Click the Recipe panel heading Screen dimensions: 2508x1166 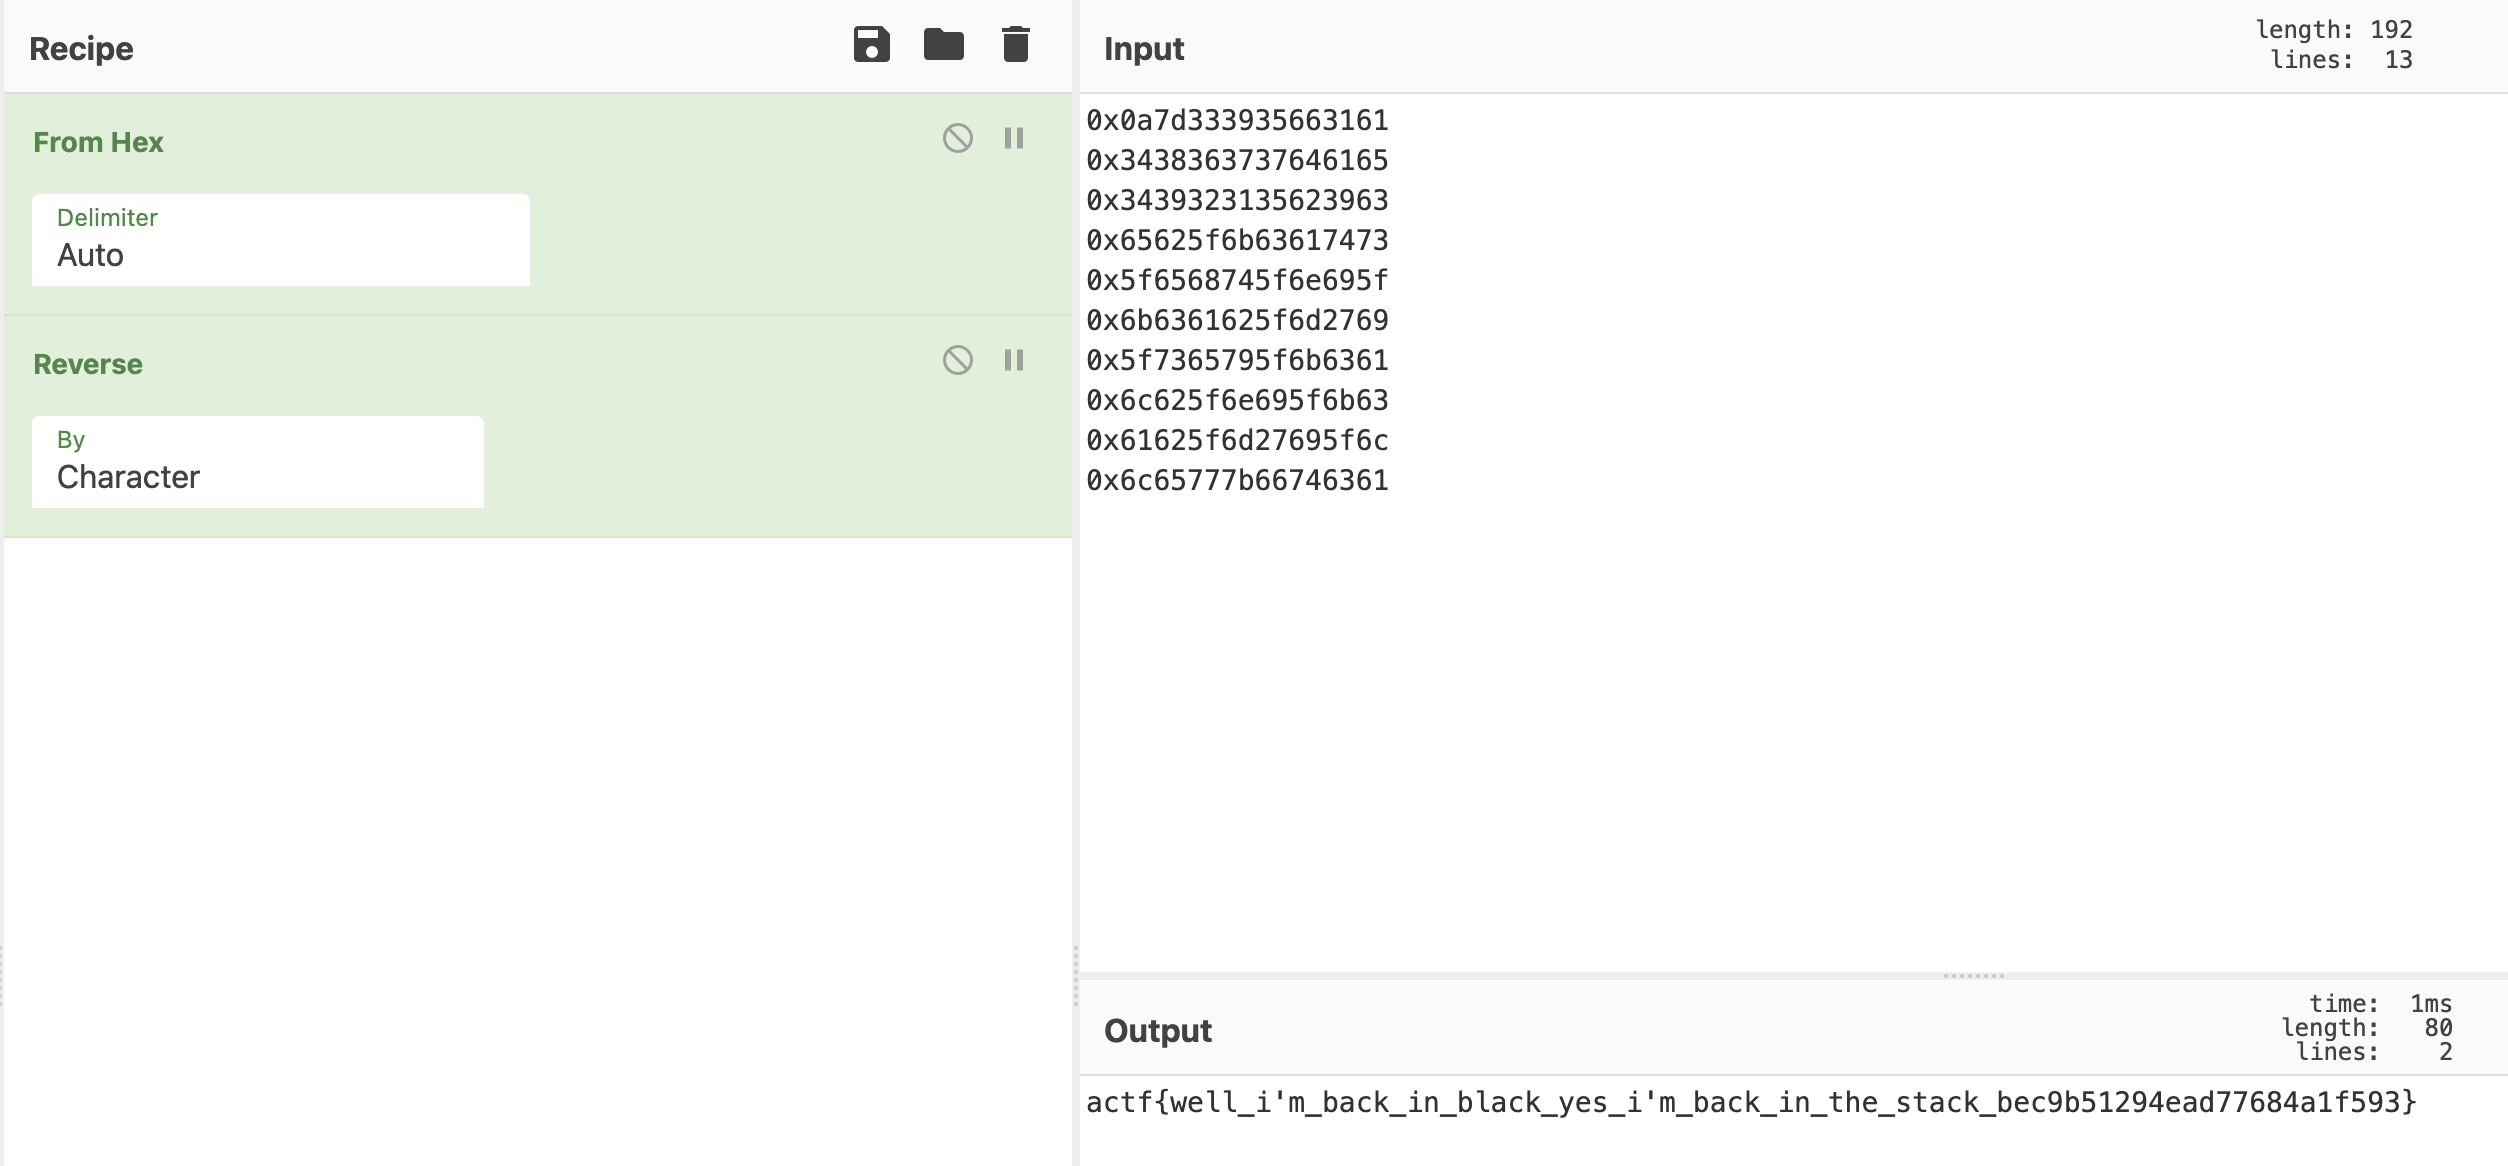(81, 48)
